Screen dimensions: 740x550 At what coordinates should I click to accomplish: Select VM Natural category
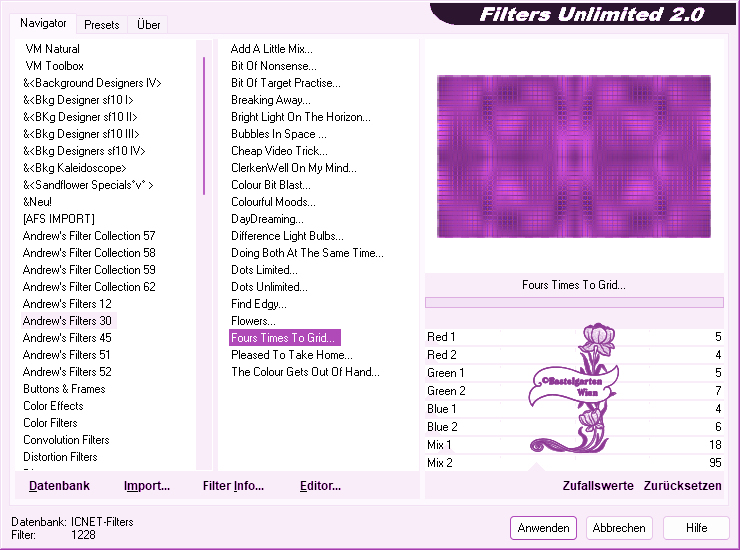pyautogui.click(x=52, y=49)
